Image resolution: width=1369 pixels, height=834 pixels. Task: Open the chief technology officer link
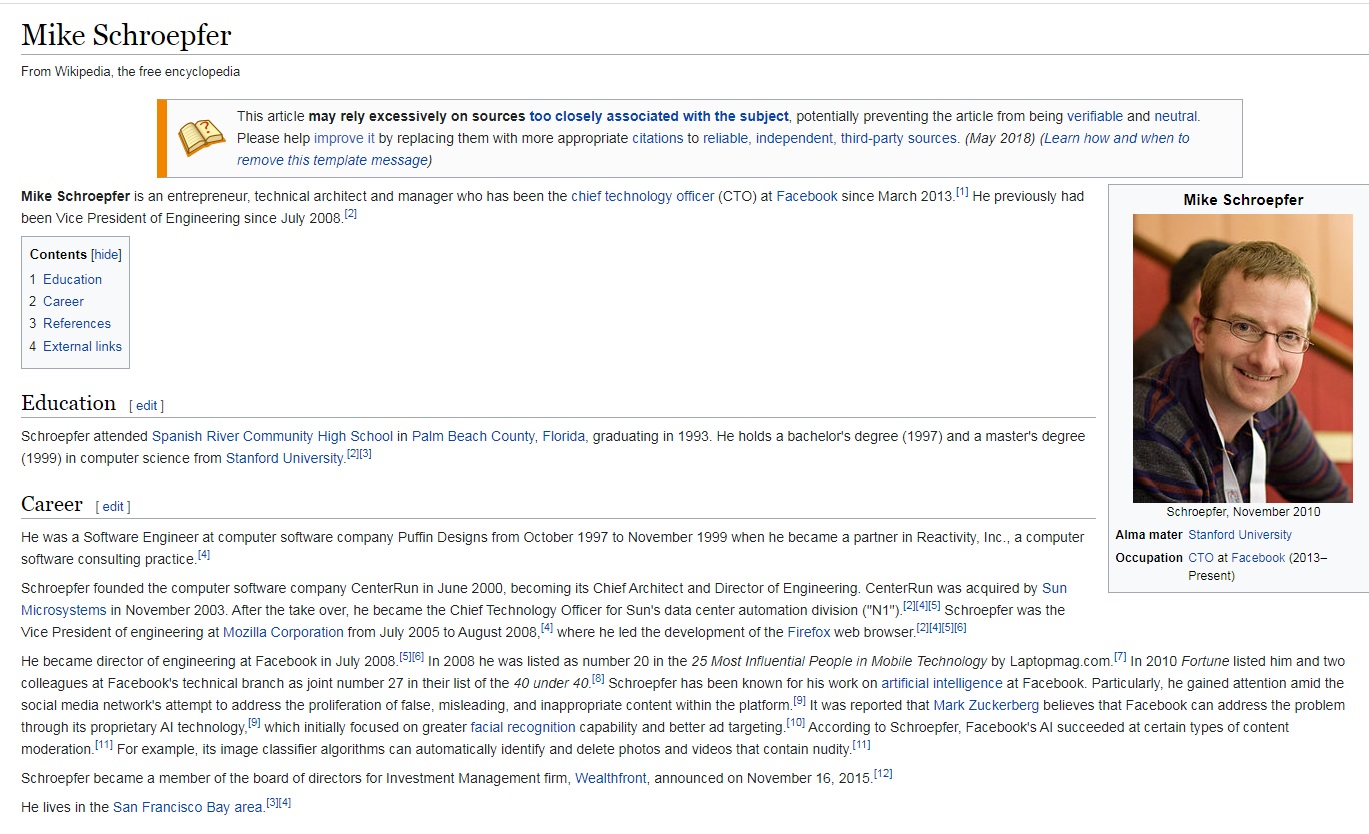[x=643, y=196]
